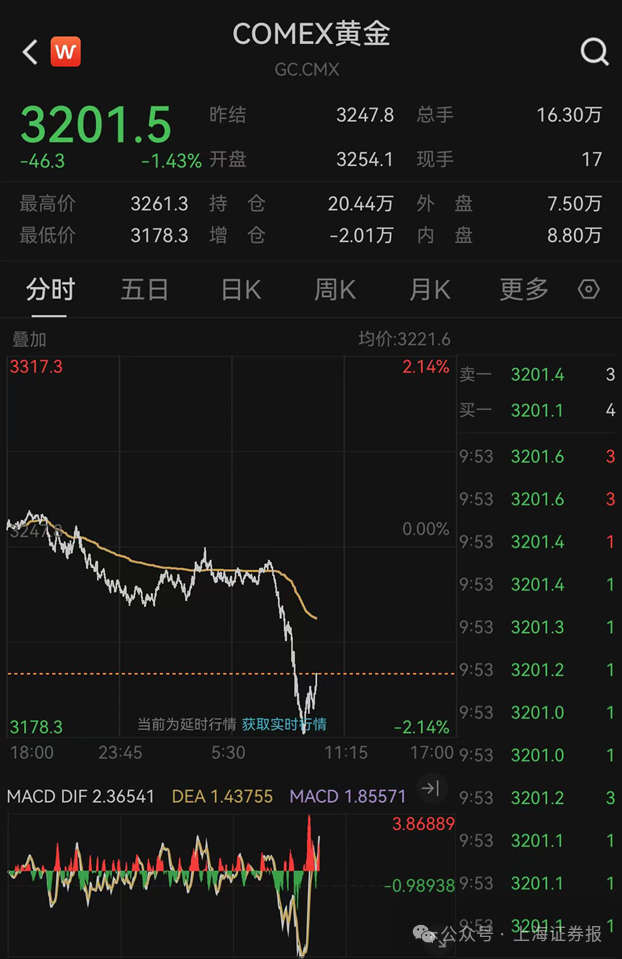Viewport: 622px width, 959px height.
Task: Select the 卖一 order row
Action: [x=537, y=375]
